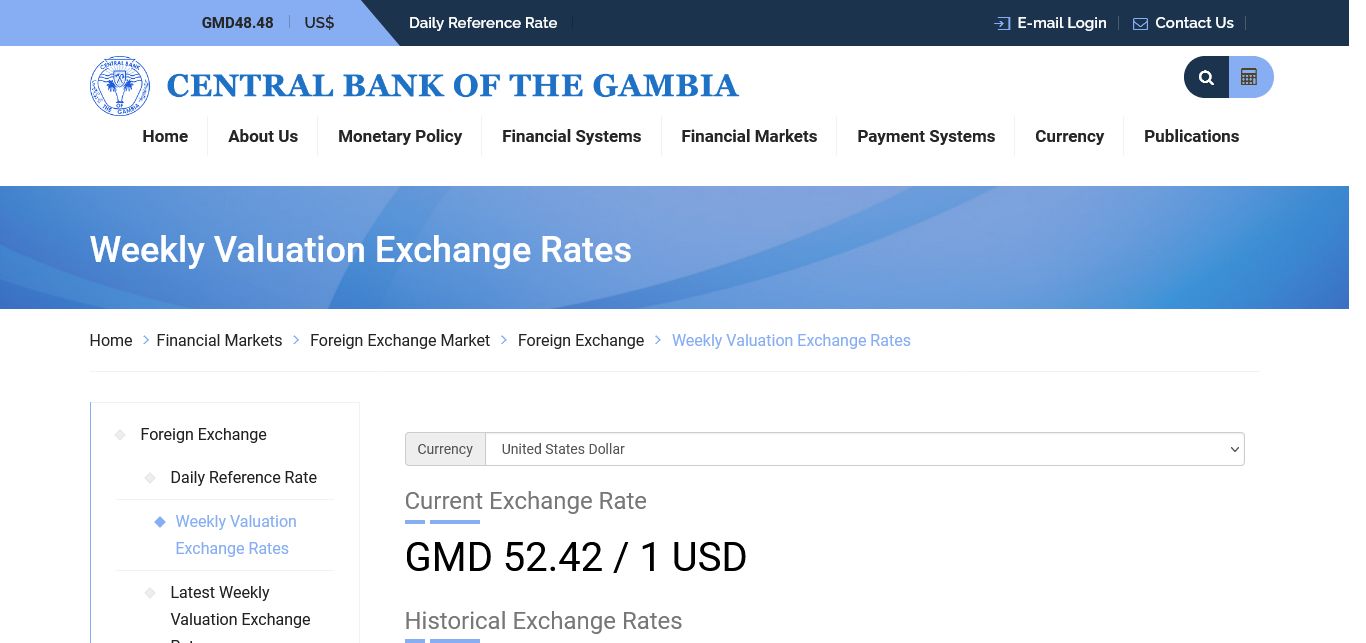Open the Financial Markets nav menu
1366x643 pixels.
pos(749,136)
